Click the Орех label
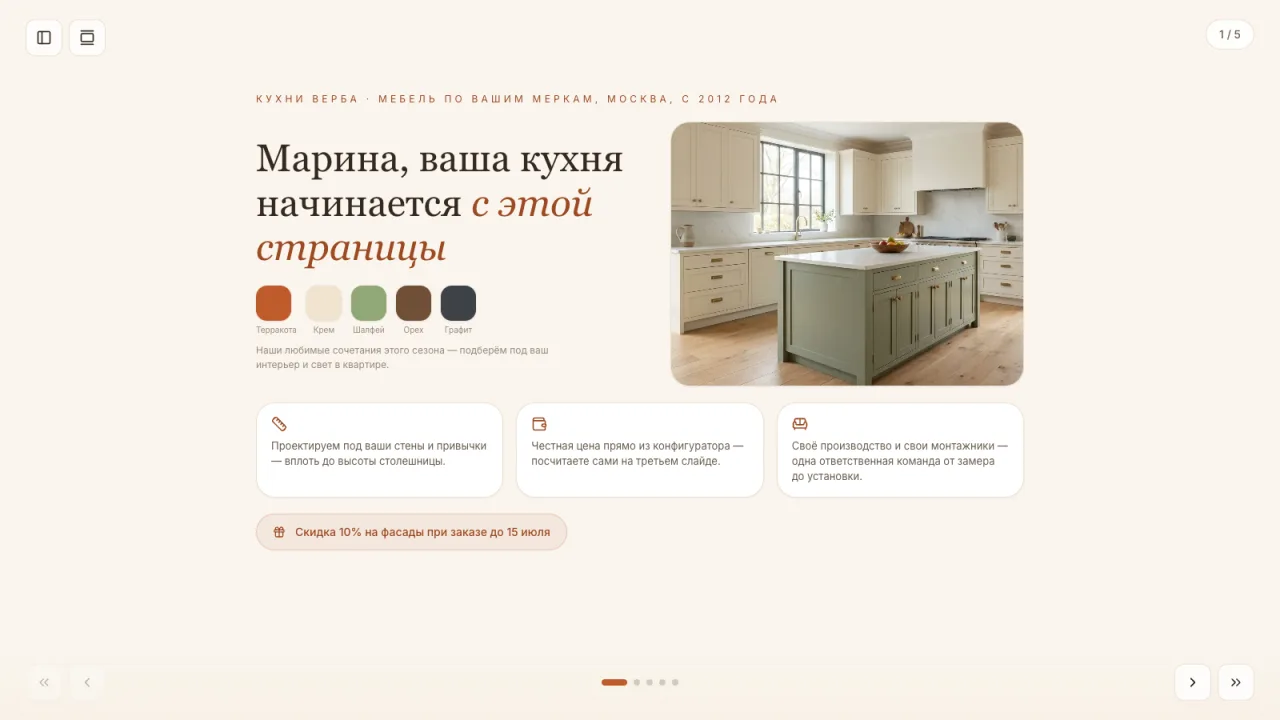This screenshot has width=1280, height=720. pyautogui.click(x=414, y=330)
